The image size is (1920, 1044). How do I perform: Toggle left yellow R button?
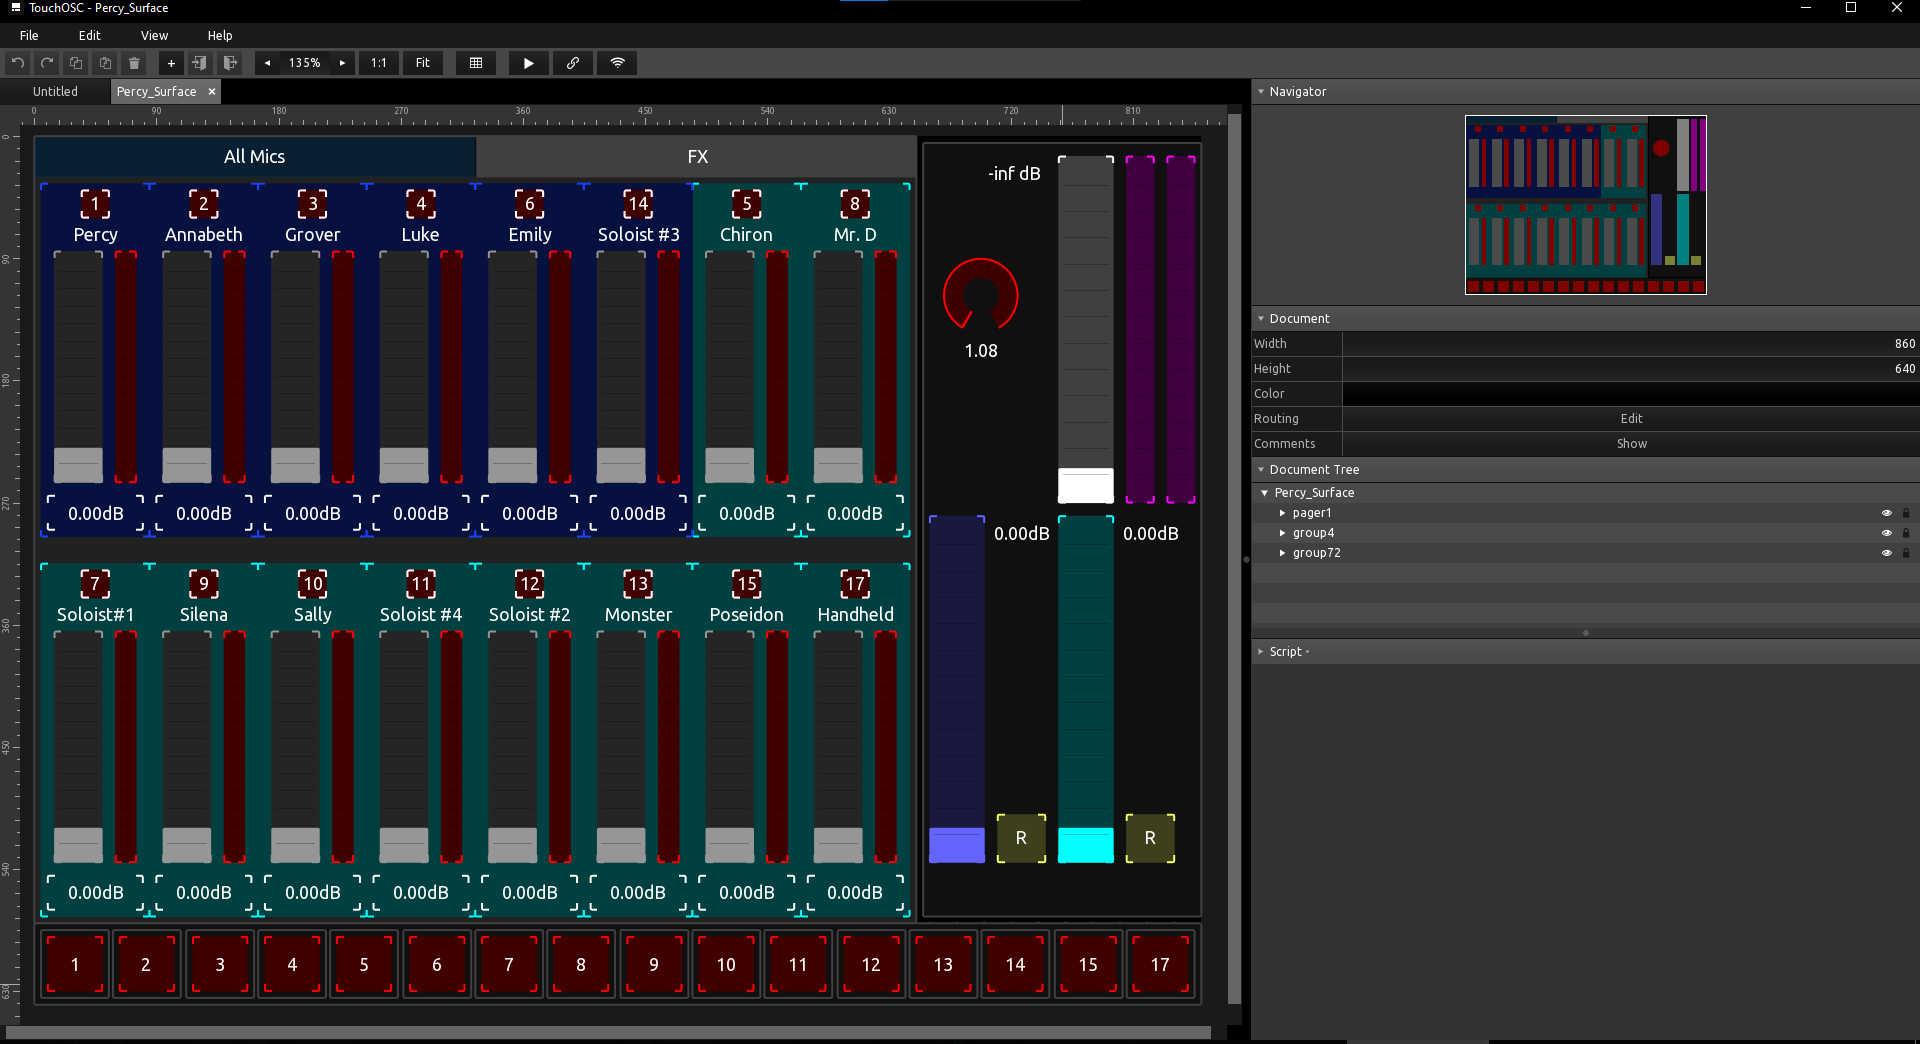1021,838
